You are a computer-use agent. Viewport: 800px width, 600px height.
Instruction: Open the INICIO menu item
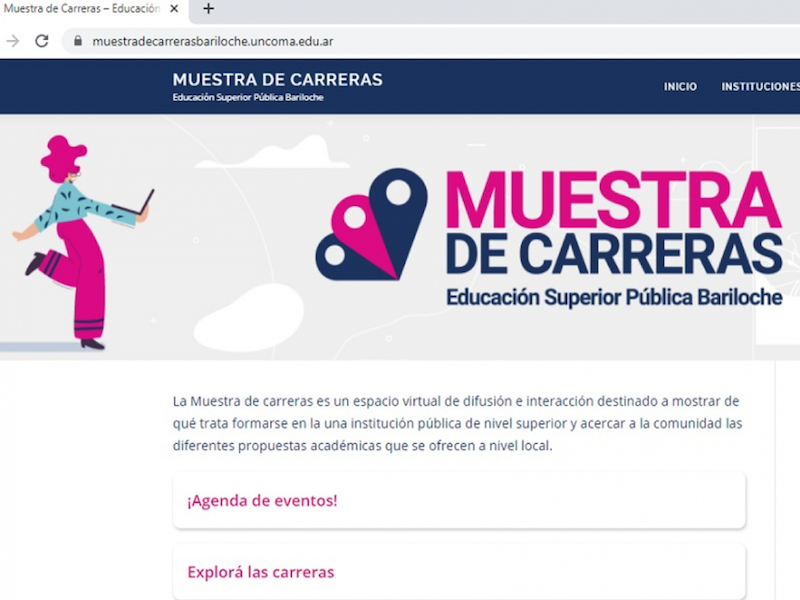pos(680,87)
